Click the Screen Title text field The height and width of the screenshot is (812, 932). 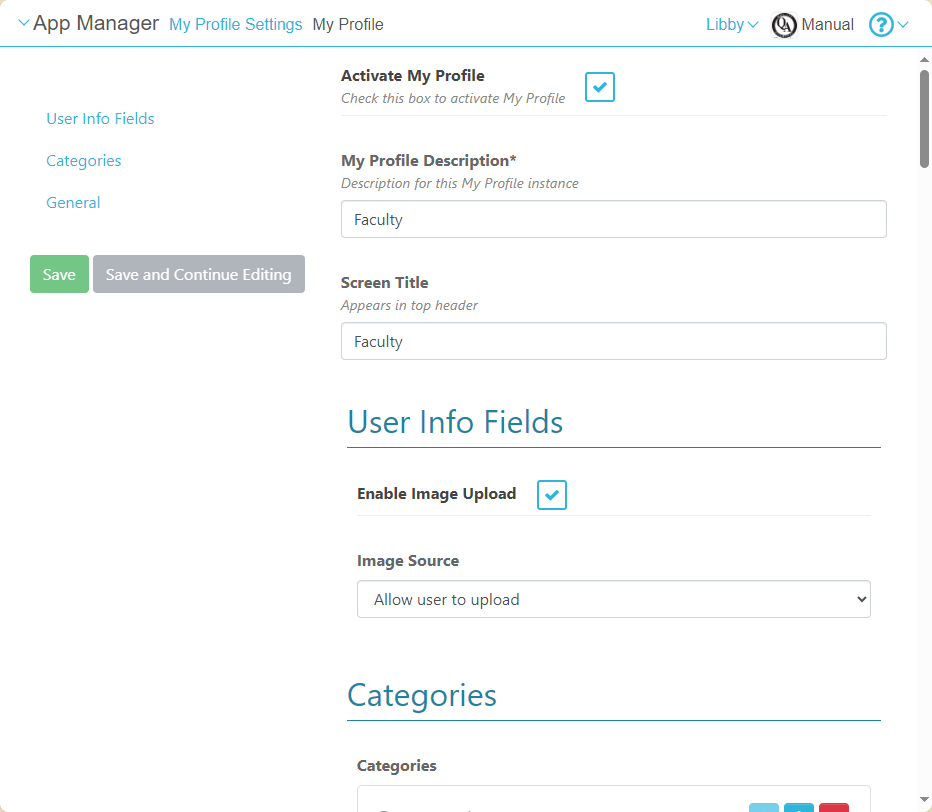[x=613, y=342]
